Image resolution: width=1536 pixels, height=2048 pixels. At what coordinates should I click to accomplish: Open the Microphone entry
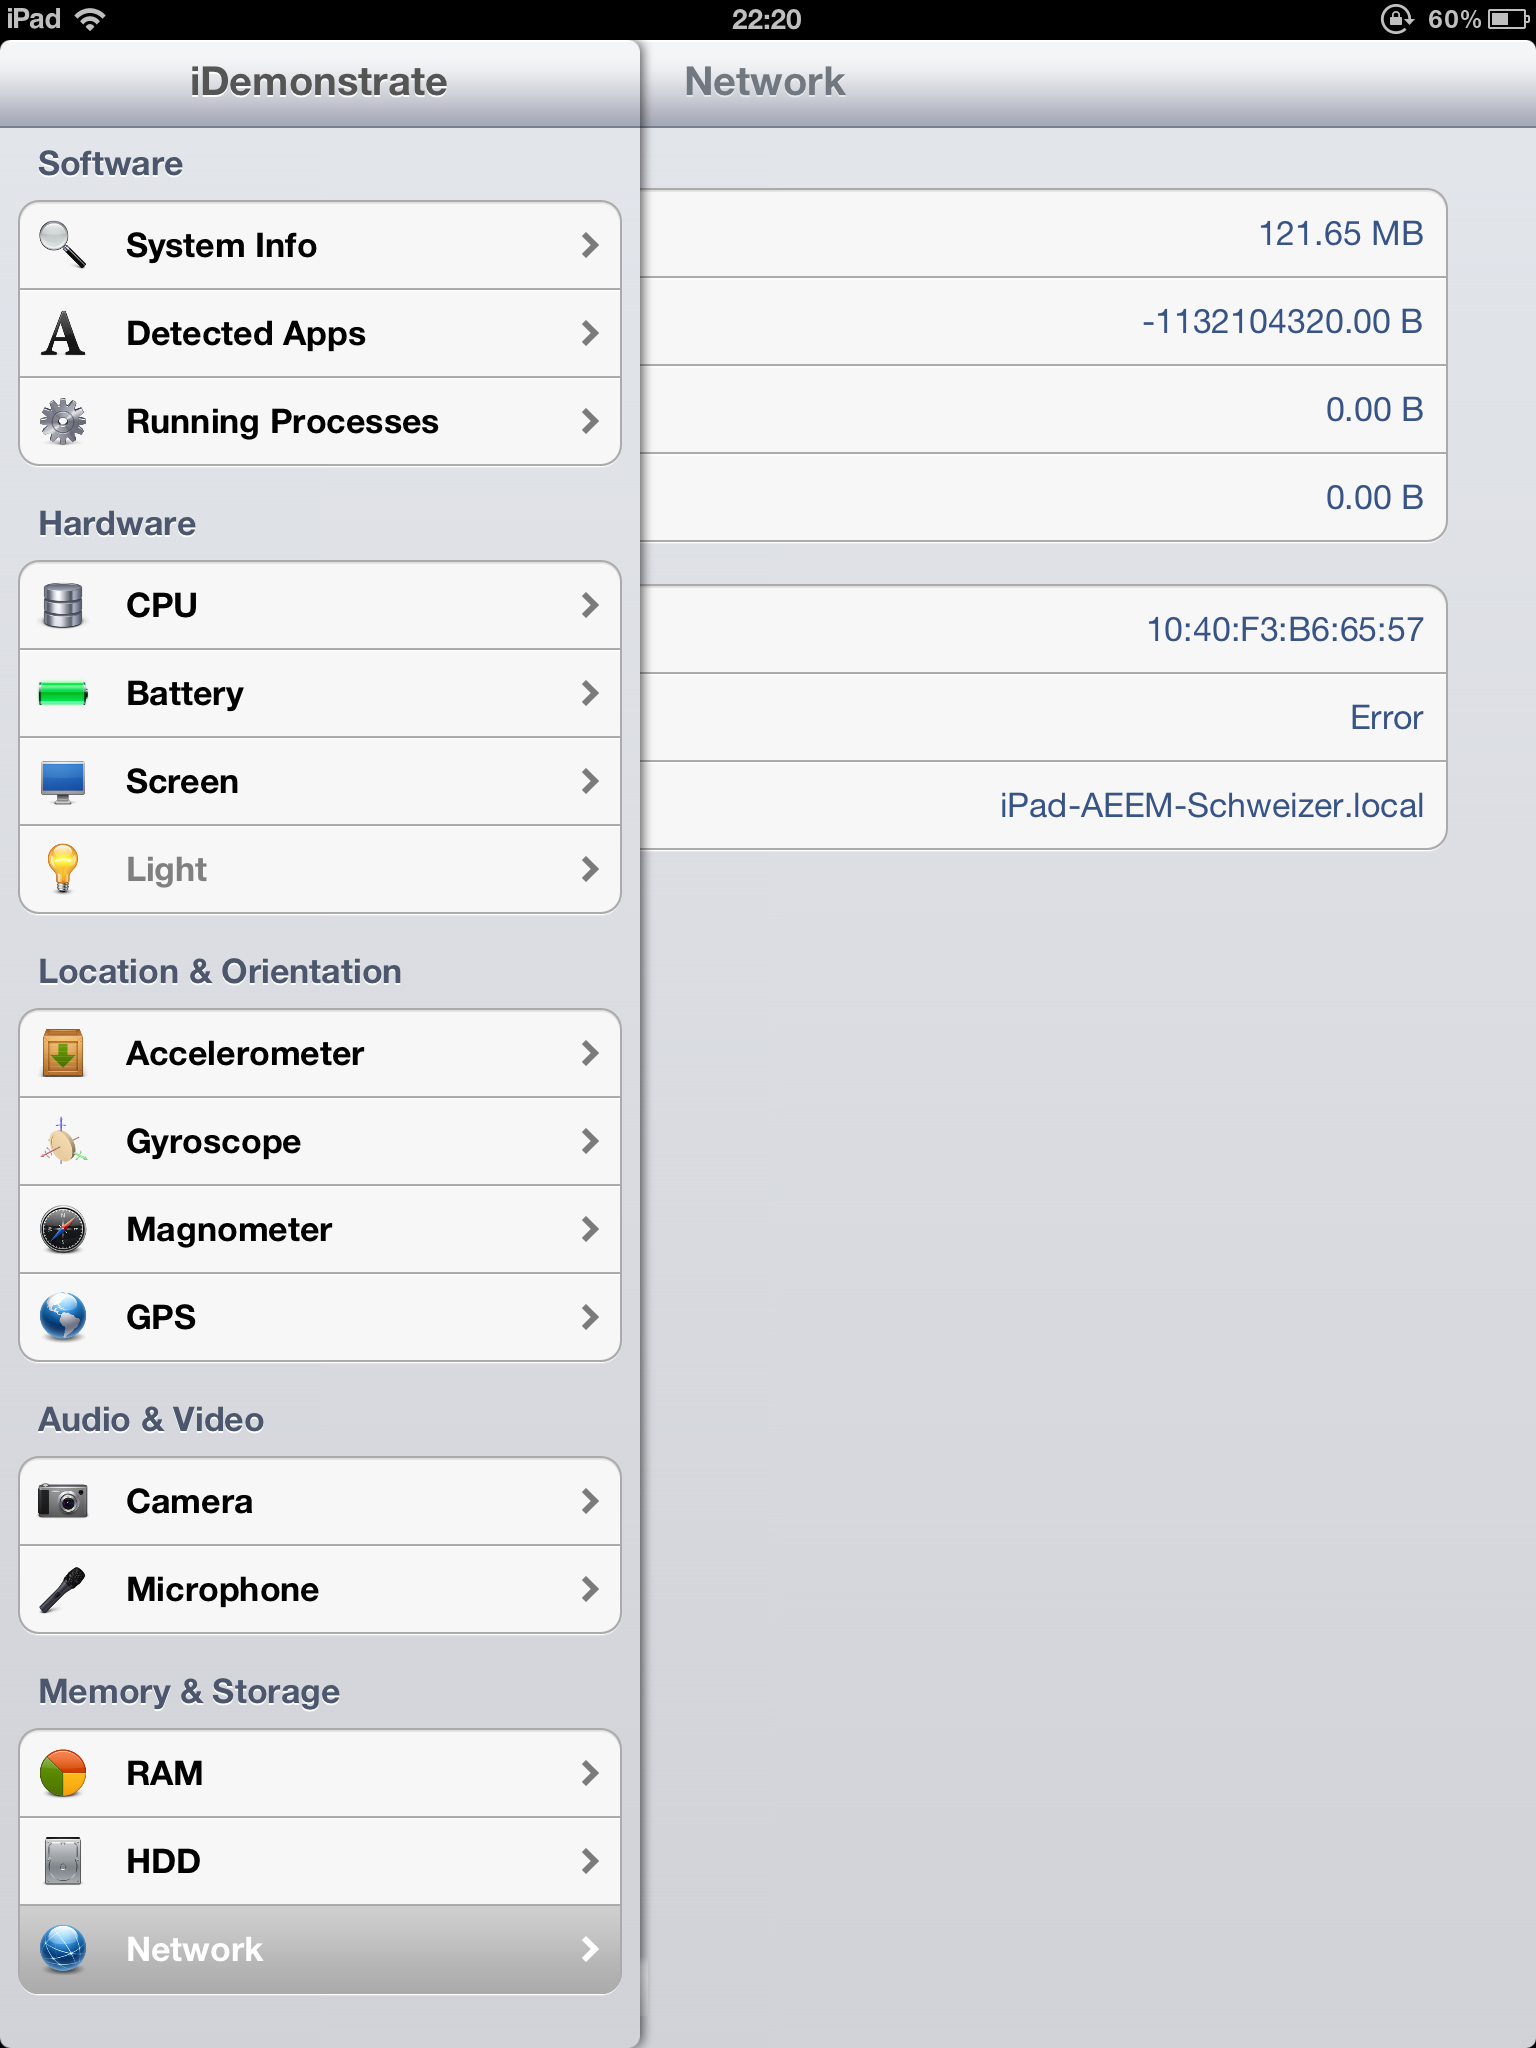(x=320, y=1589)
